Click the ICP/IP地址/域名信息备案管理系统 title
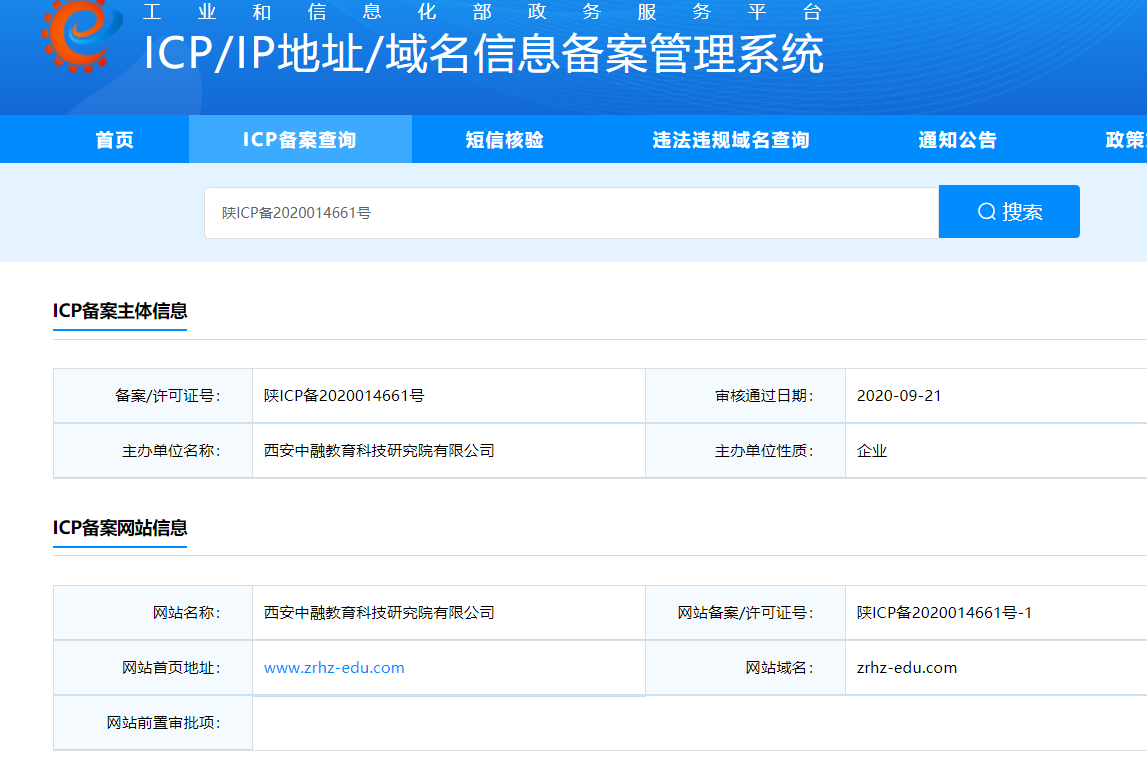 [x=483, y=55]
